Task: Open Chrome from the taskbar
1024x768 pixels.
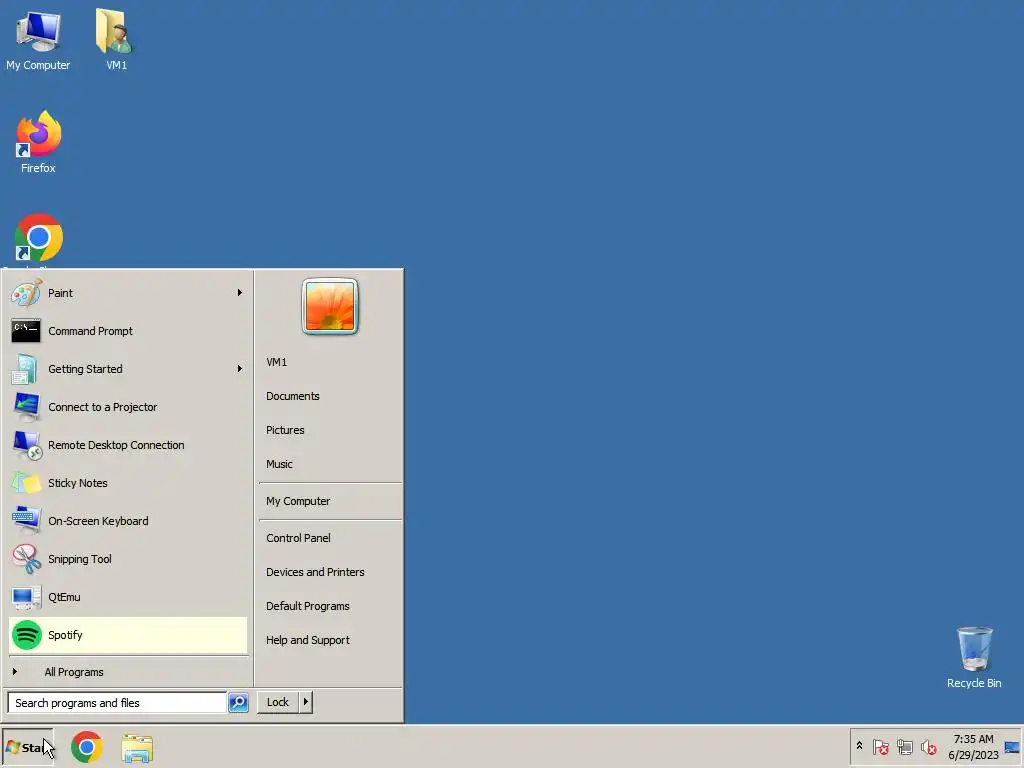Action: coord(87,748)
